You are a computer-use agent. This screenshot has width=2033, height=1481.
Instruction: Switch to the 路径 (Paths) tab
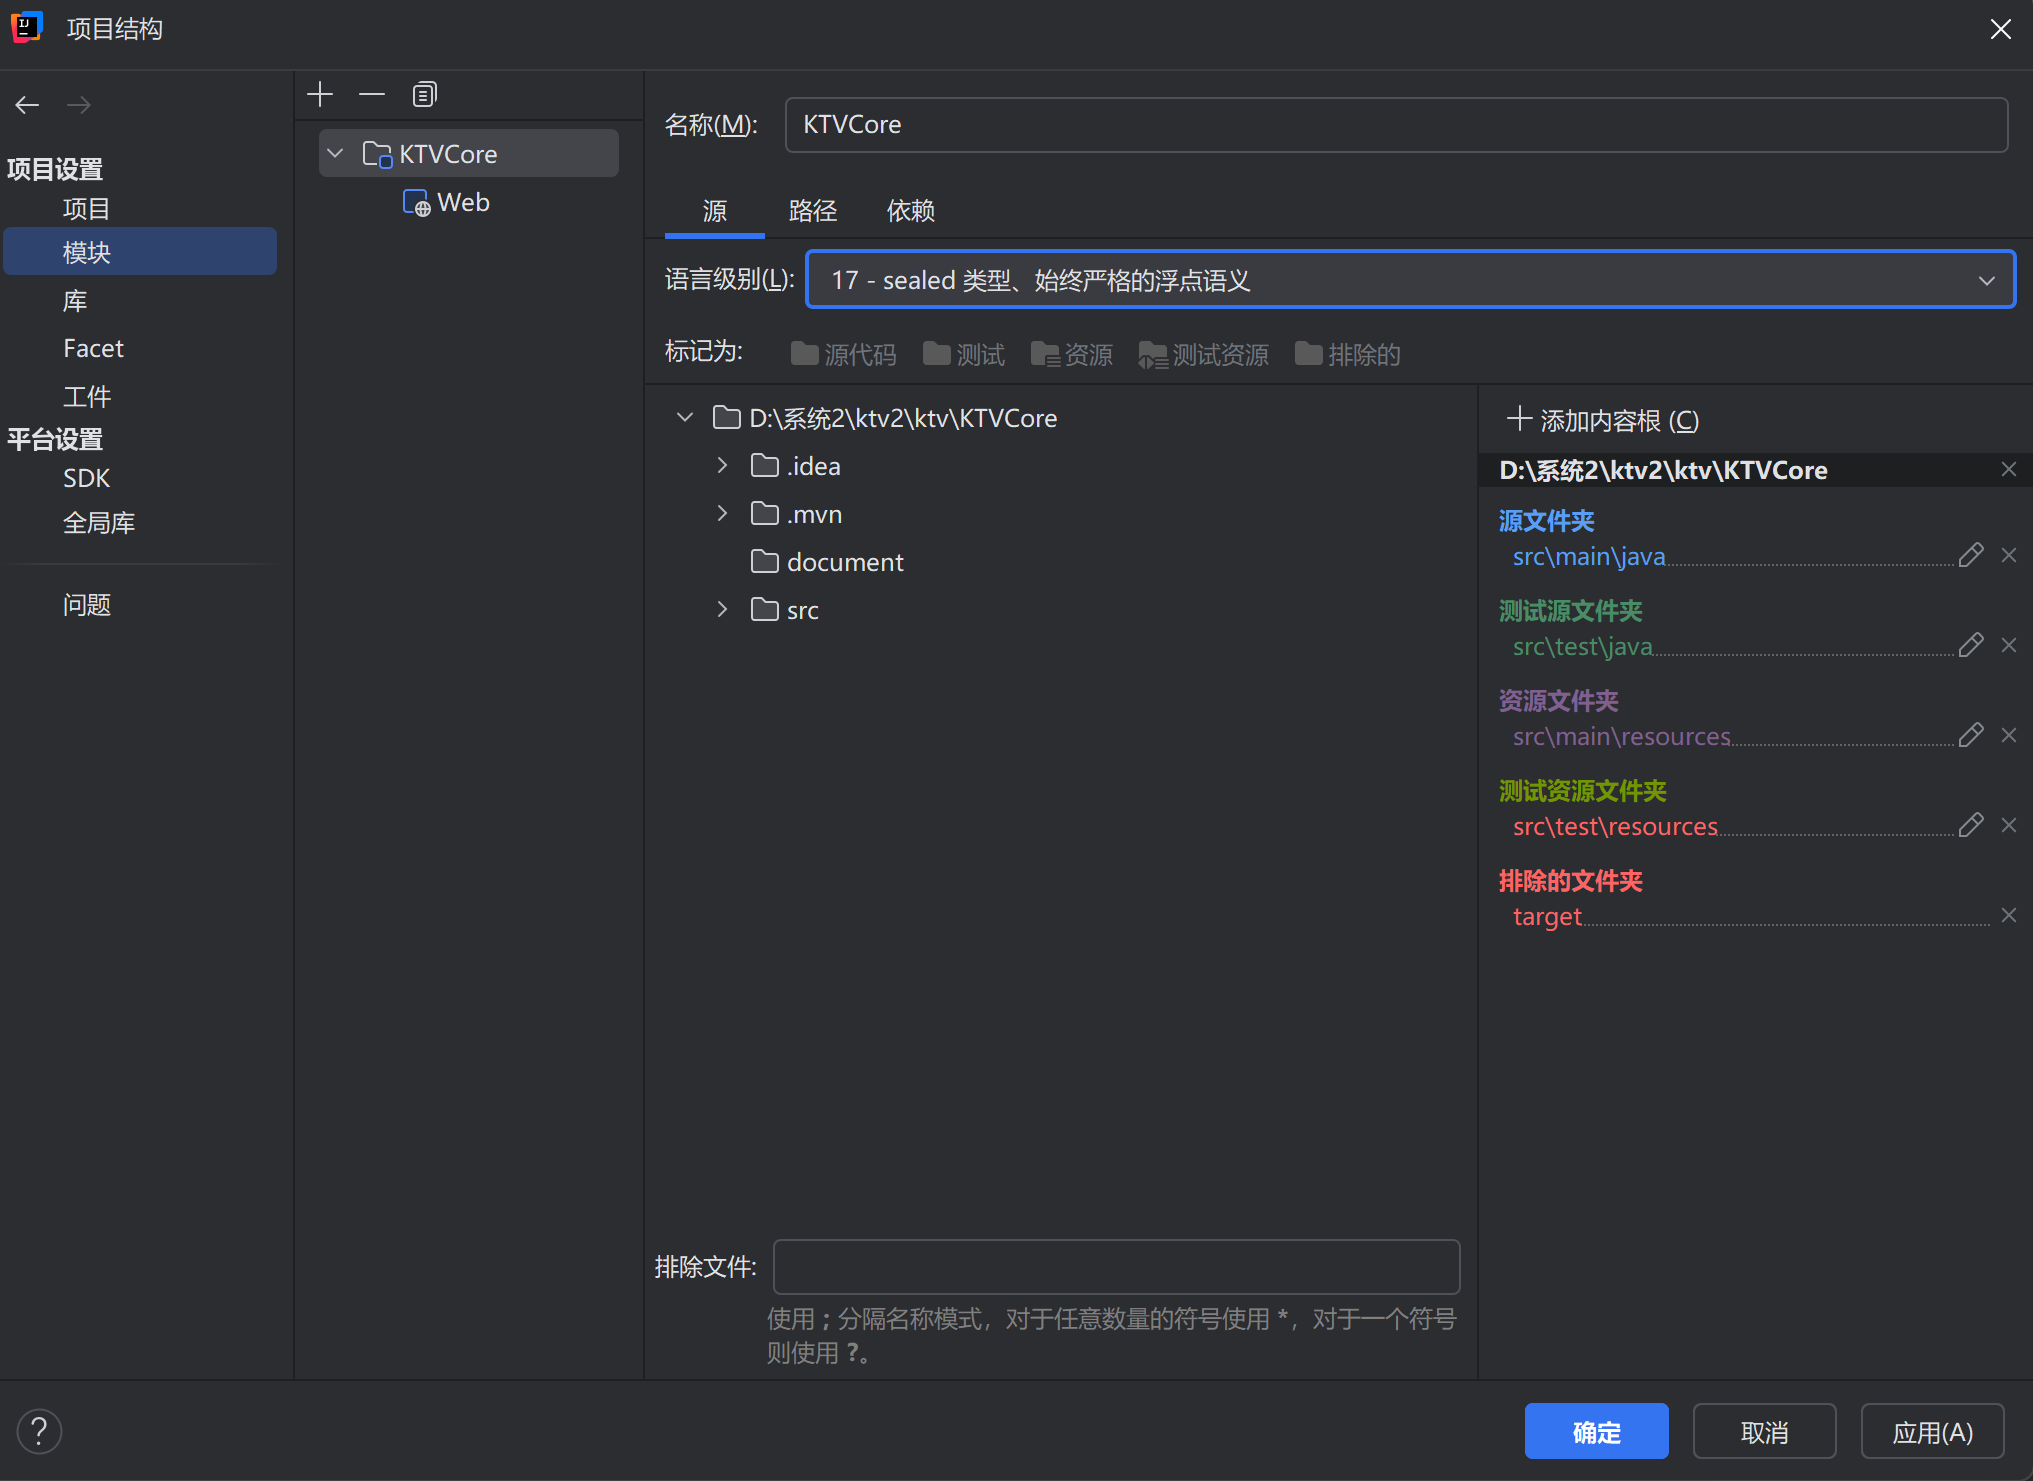pos(812,210)
